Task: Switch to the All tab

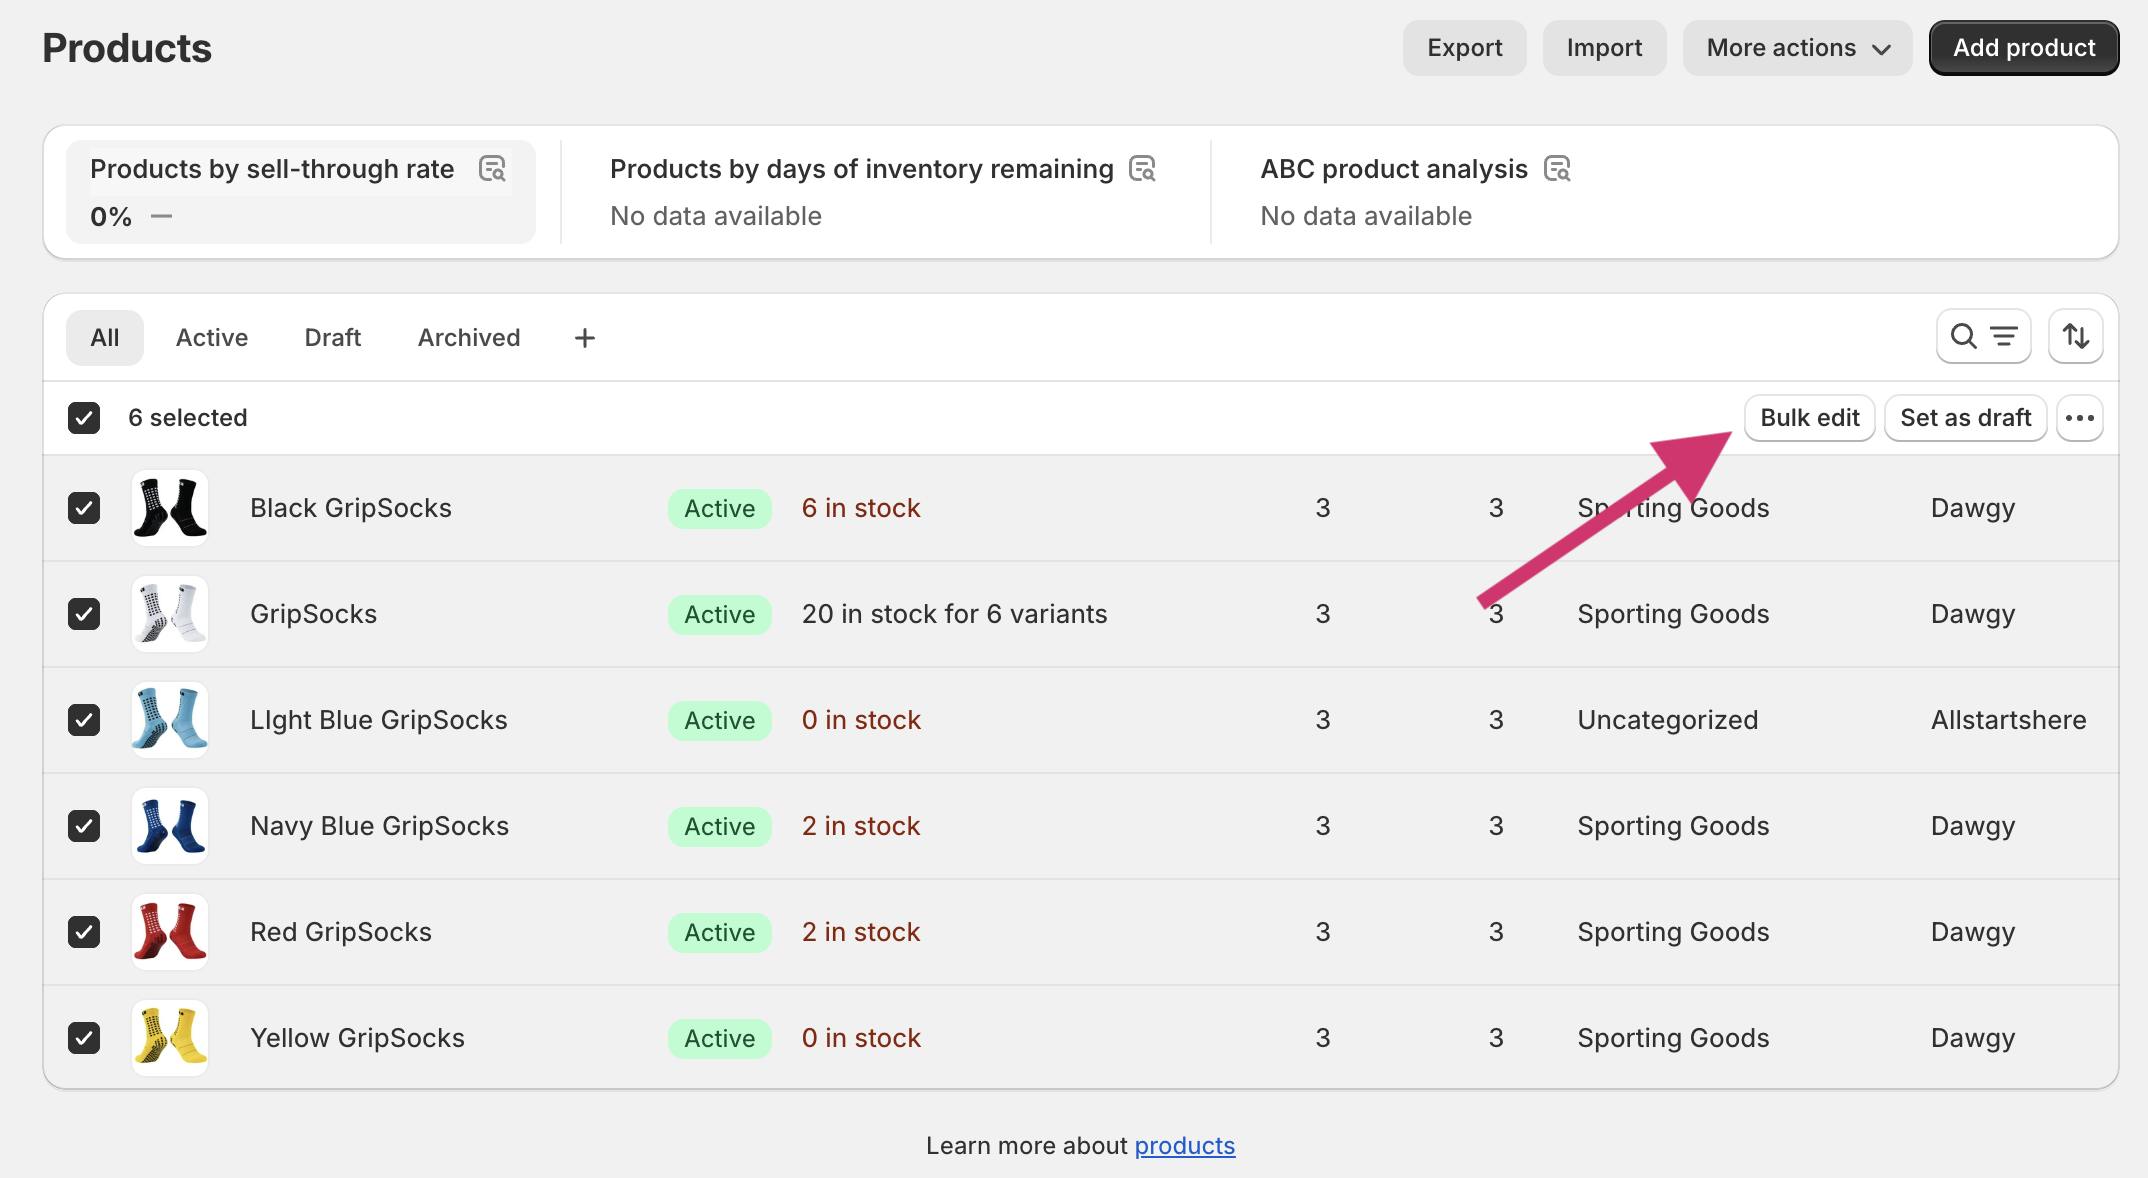Action: click(x=105, y=338)
